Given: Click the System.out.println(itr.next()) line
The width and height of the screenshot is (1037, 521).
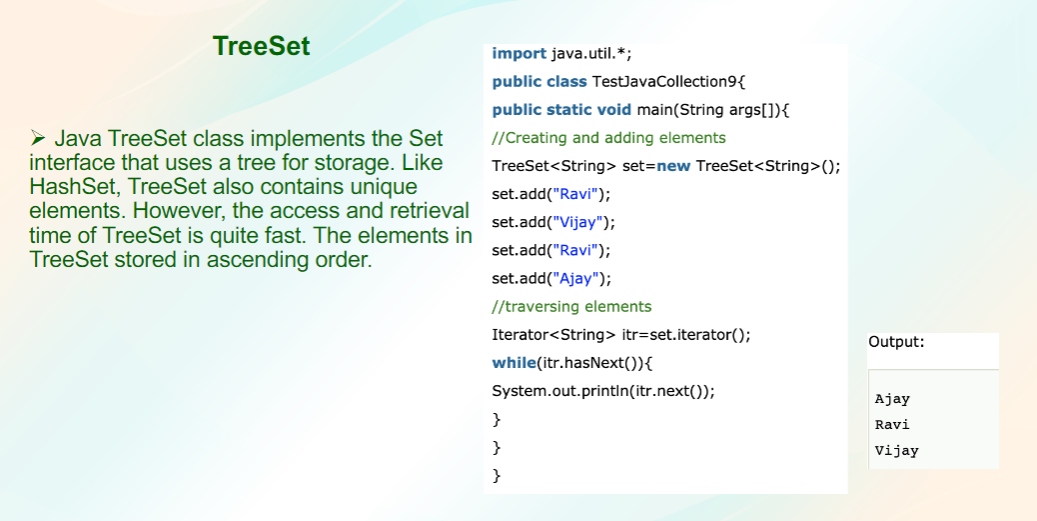Looking at the screenshot, I should [x=603, y=391].
